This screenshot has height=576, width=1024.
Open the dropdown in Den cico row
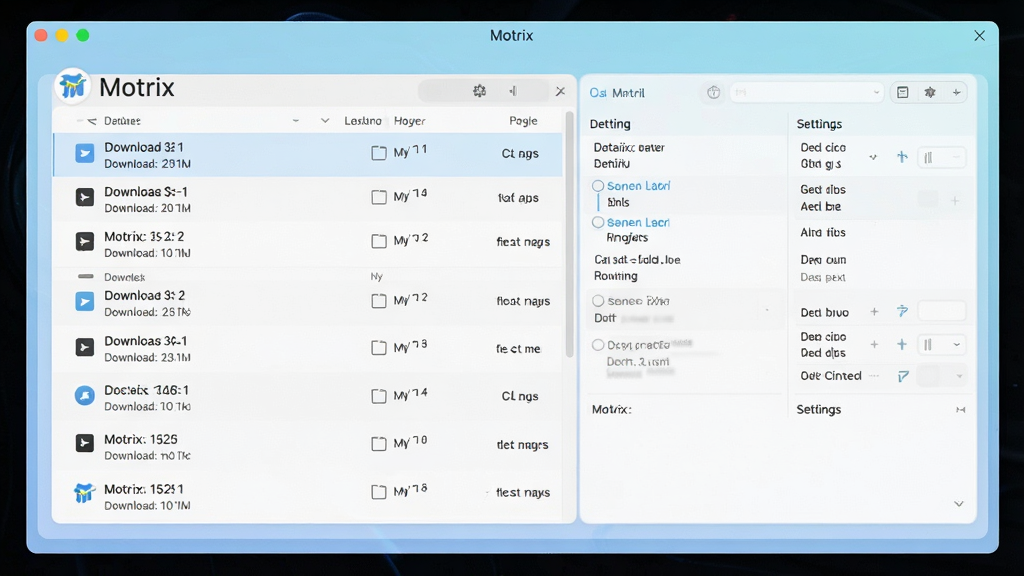coord(956,345)
